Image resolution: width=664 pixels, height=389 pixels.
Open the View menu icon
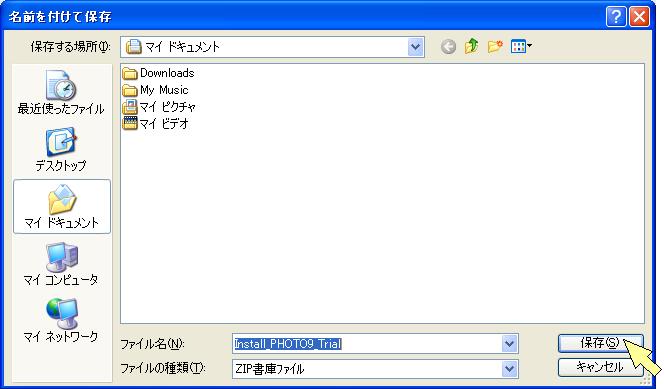point(521,46)
